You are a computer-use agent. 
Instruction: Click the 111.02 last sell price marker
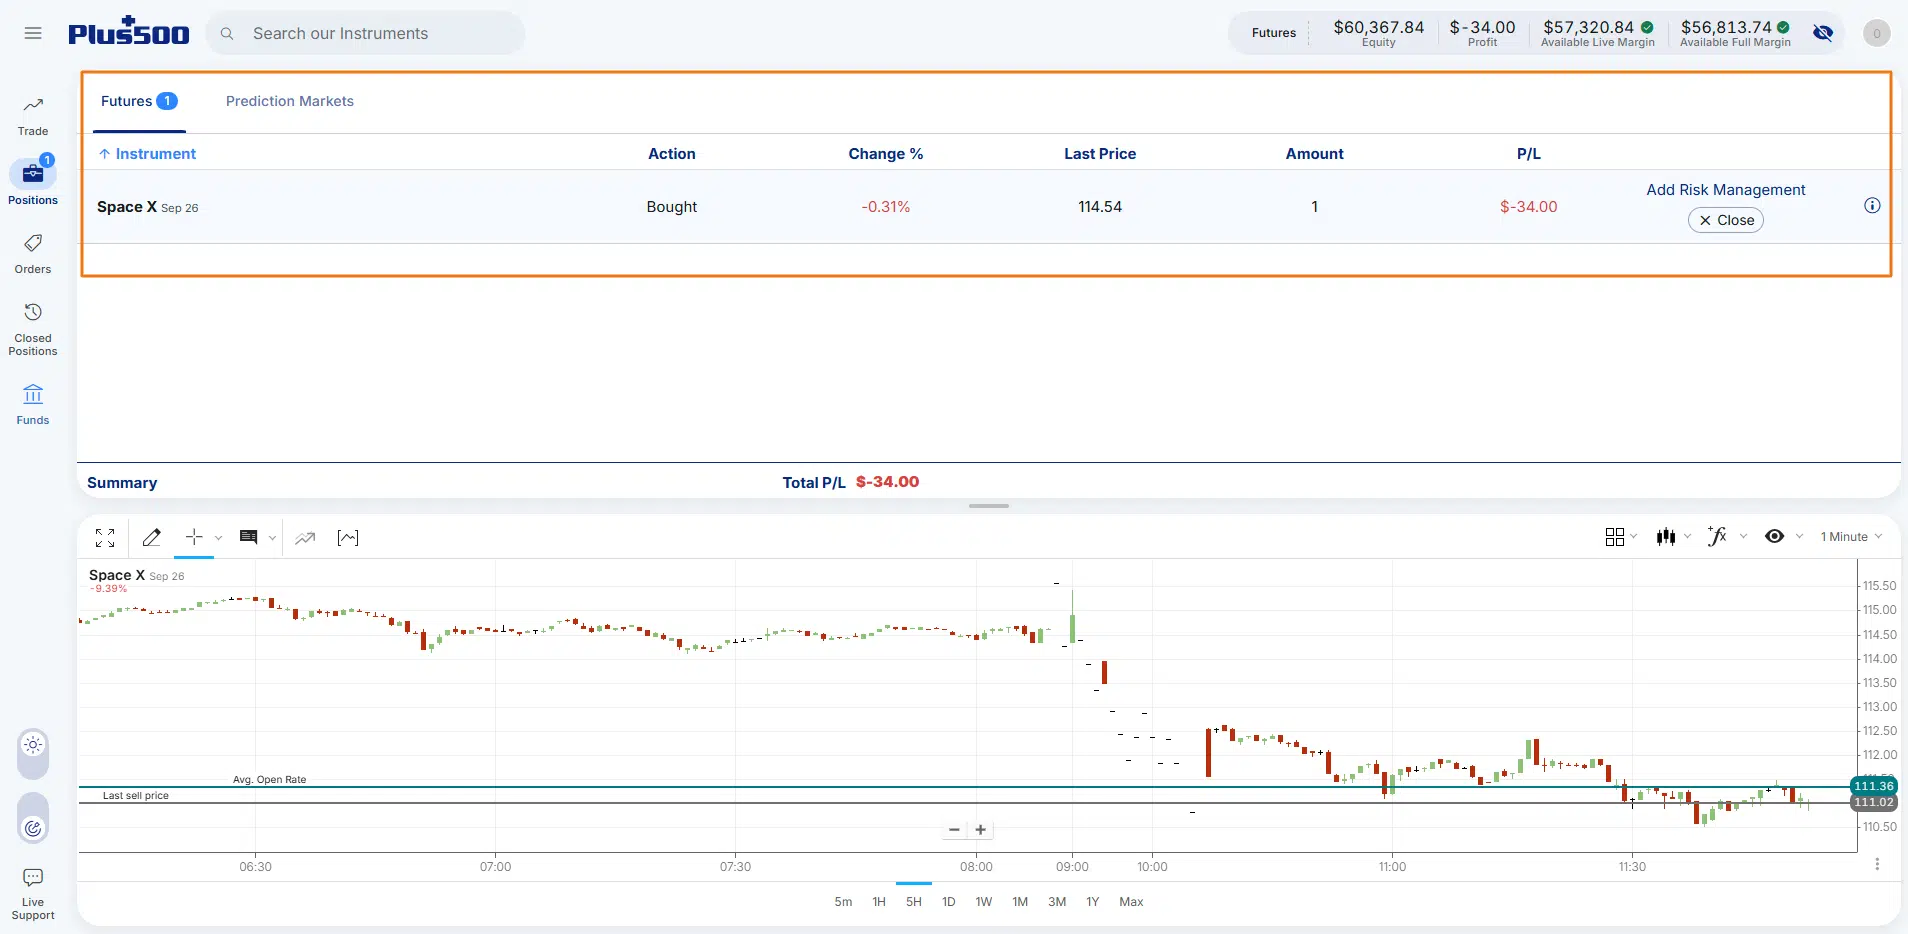click(x=1874, y=802)
